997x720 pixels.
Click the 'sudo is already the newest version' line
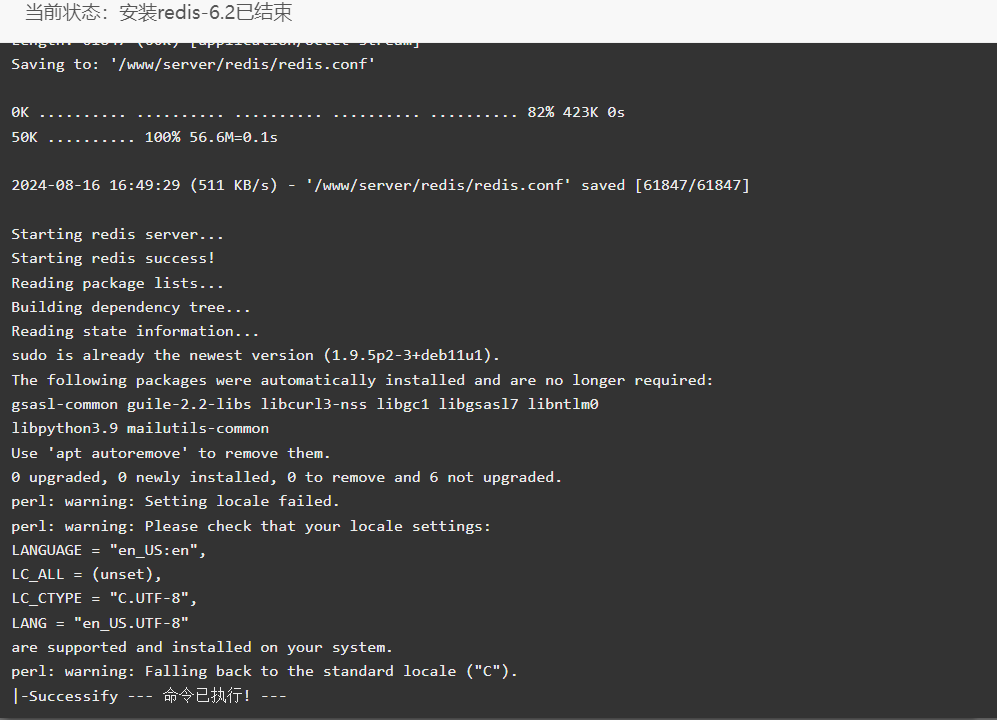(256, 356)
